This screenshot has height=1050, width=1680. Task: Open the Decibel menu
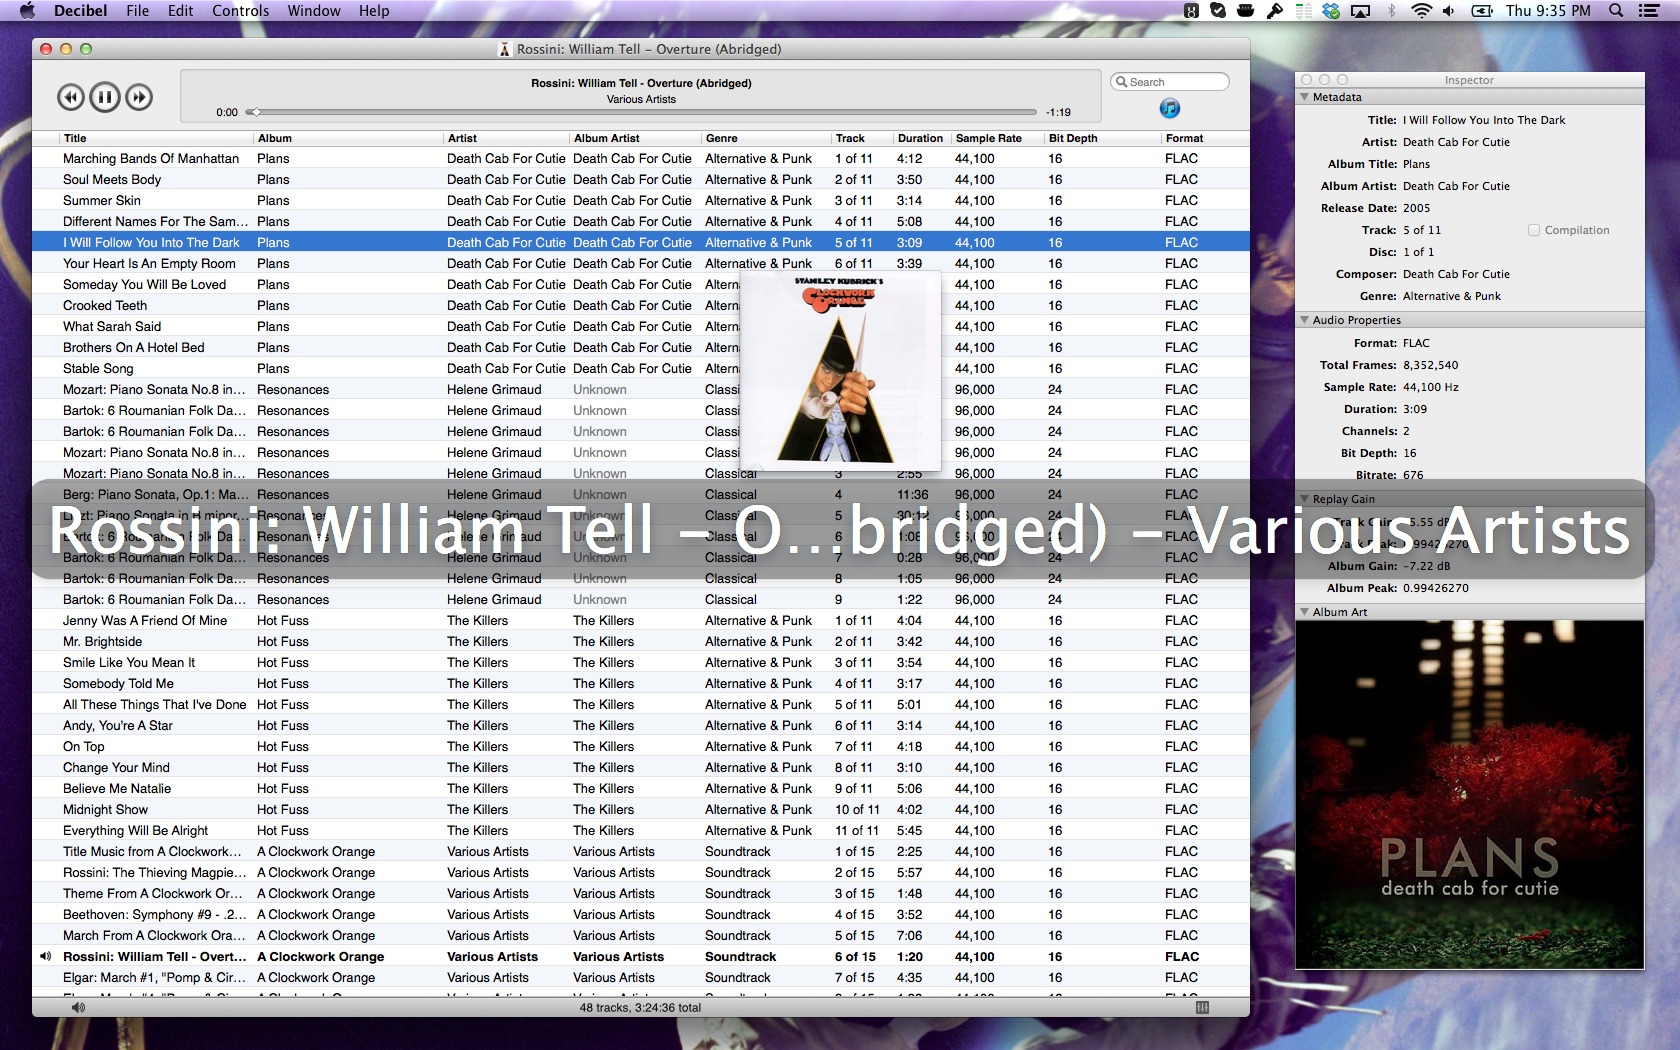(80, 11)
